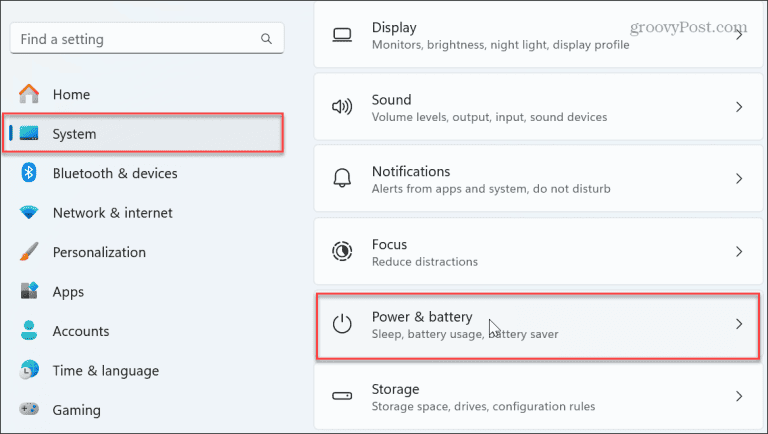Click the Network wifi icon
This screenshot has width=768, height=434.
(x=29, y=212)
